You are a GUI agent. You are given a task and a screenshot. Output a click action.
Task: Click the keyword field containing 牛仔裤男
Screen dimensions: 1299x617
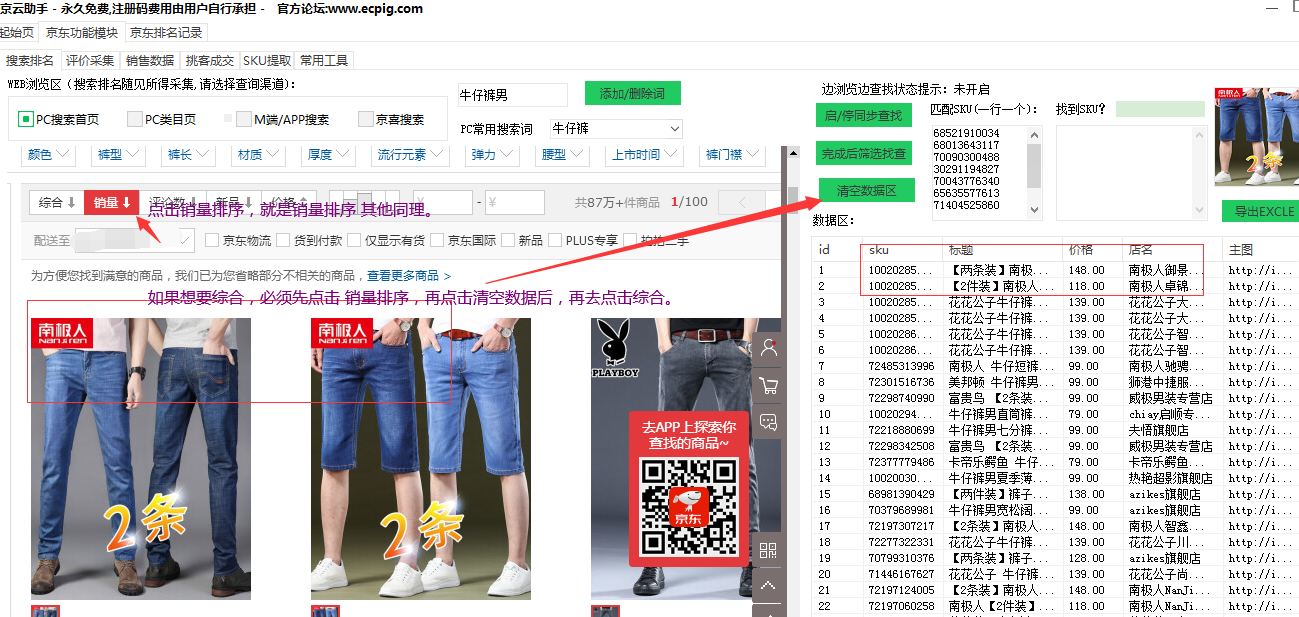pos(512,95)
